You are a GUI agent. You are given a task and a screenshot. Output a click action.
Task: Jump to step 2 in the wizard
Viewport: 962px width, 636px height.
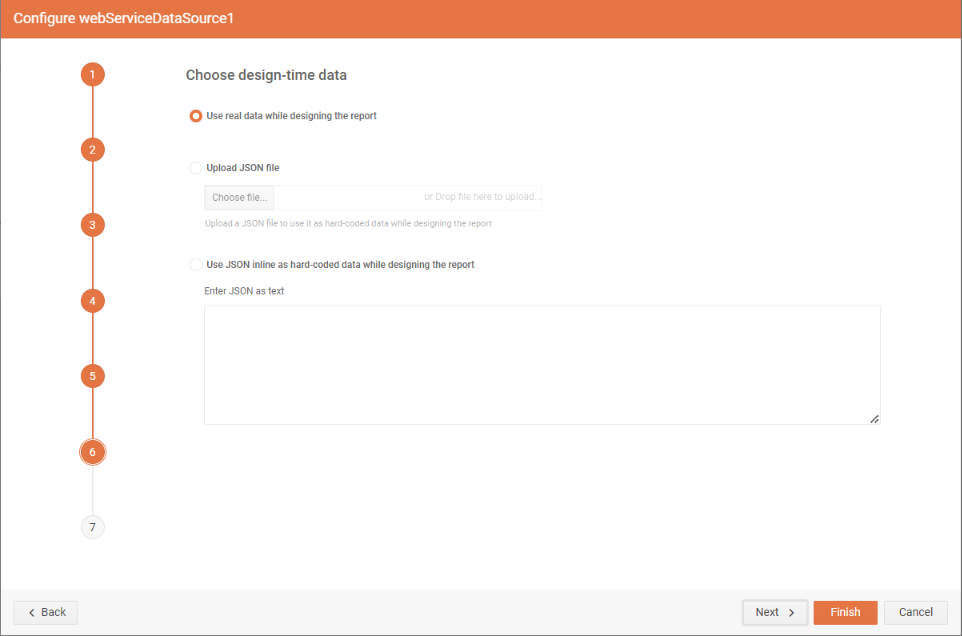[92, 149]
